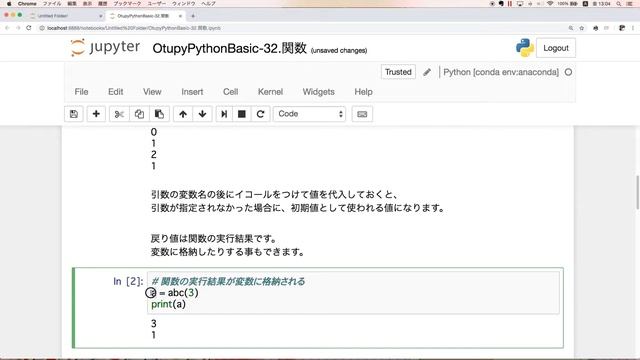Click the text line starting with 引数が指定

point(298,208)
